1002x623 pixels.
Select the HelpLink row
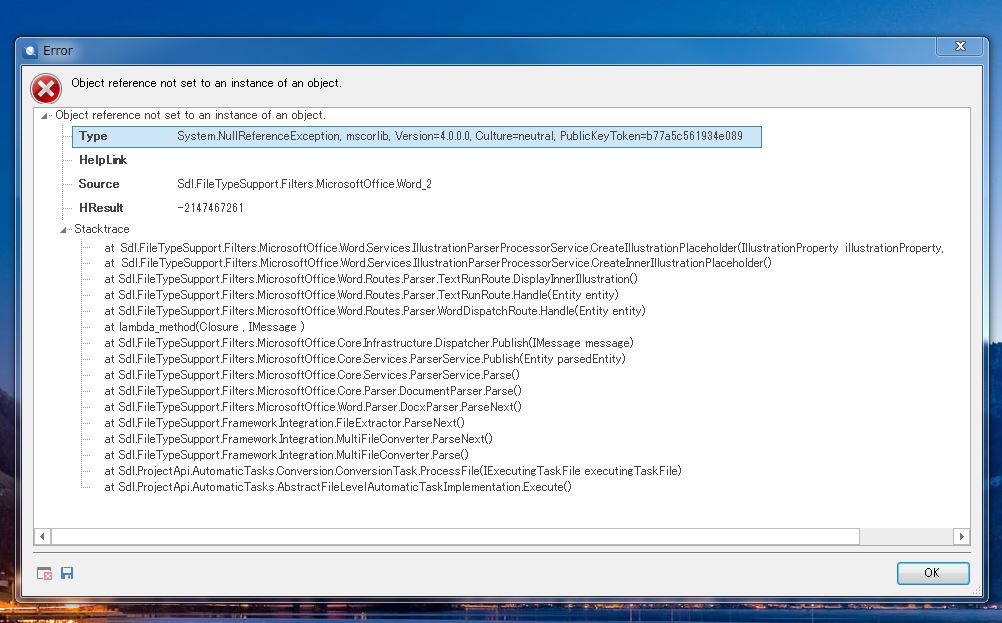(x=103, y=160)
